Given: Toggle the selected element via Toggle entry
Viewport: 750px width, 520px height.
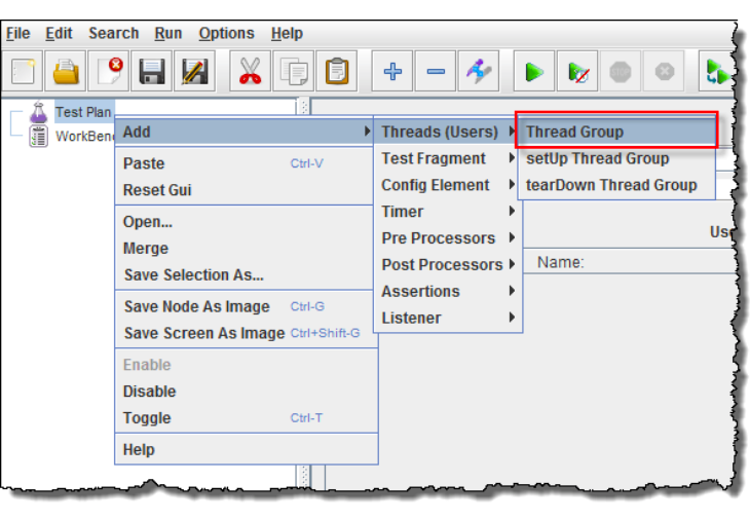Looking at the screenshot, I should (x=147, y=418).
